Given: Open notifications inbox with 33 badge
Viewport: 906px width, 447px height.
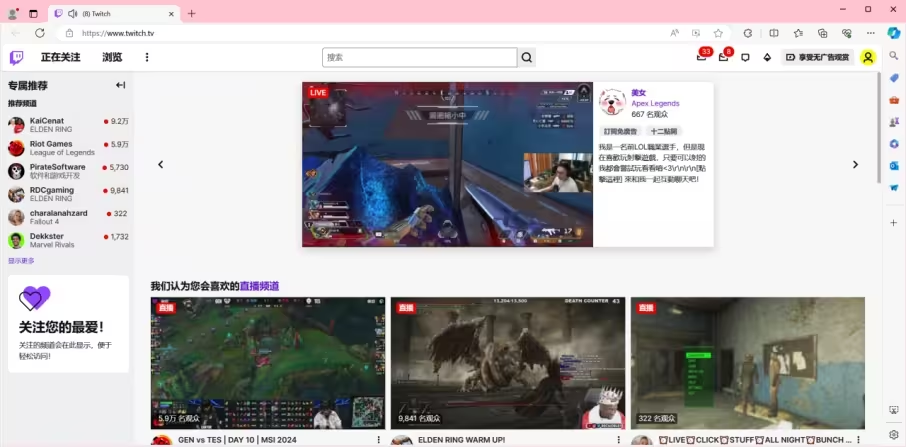Looking at the screenshot, I should coord(701,57).
